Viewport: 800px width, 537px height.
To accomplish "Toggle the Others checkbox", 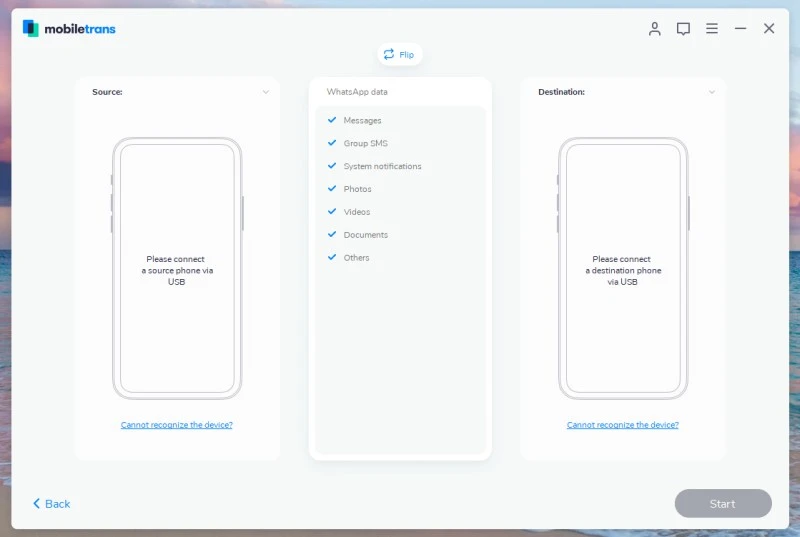I will [332, 258].
